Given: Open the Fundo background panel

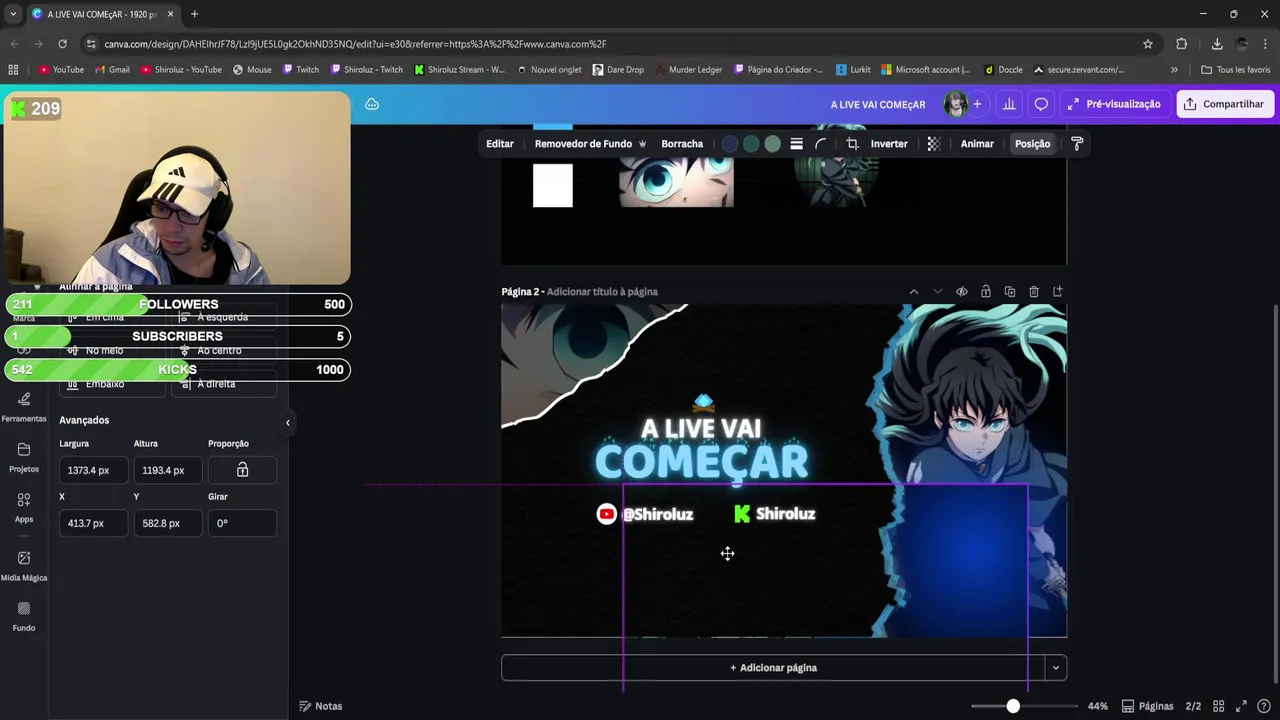Looking at the screenshot, I should click(x=24, y=616).
